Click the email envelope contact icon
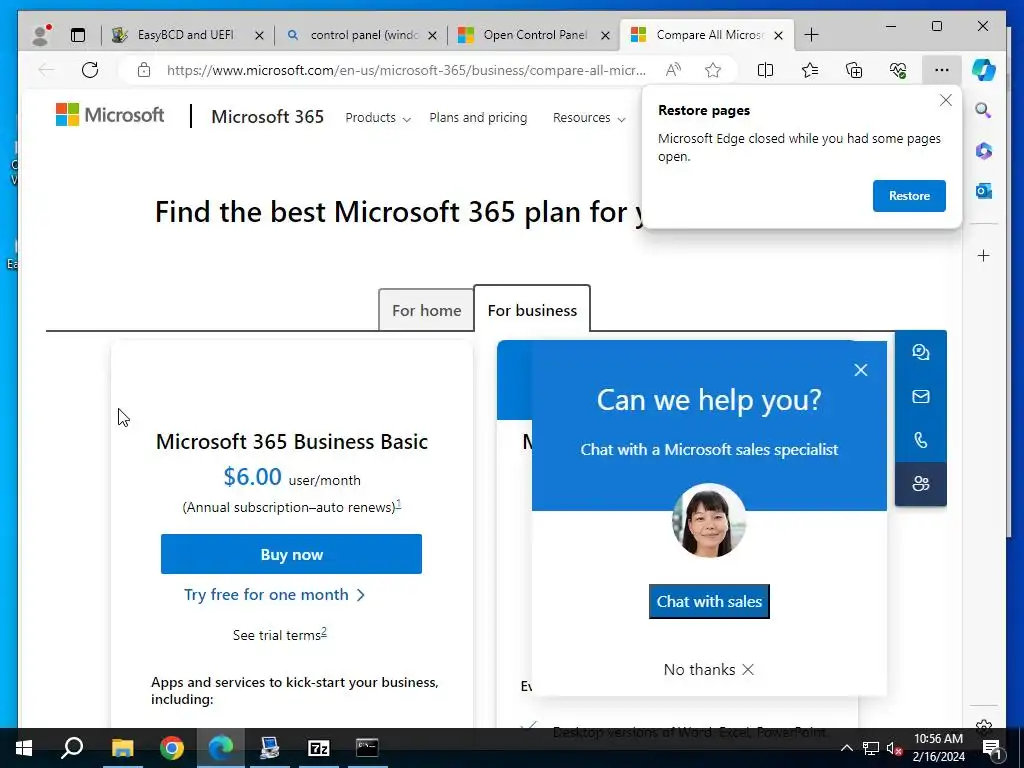 (x=921, y=396)
